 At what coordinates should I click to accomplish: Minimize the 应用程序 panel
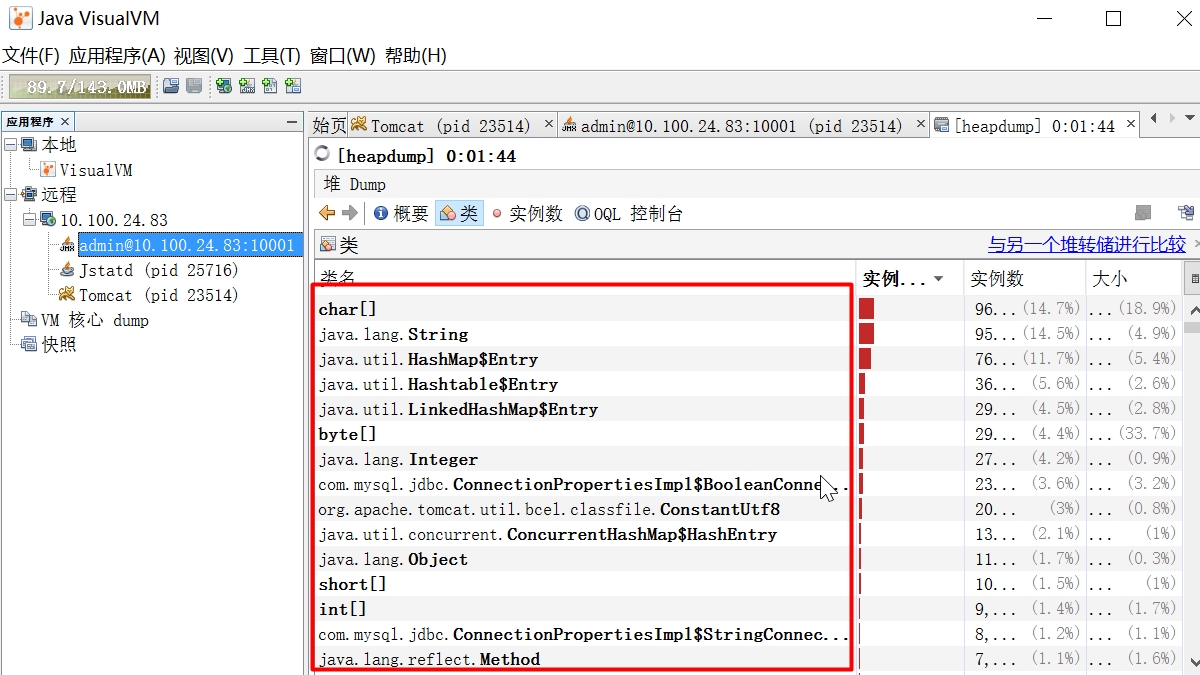292,121
